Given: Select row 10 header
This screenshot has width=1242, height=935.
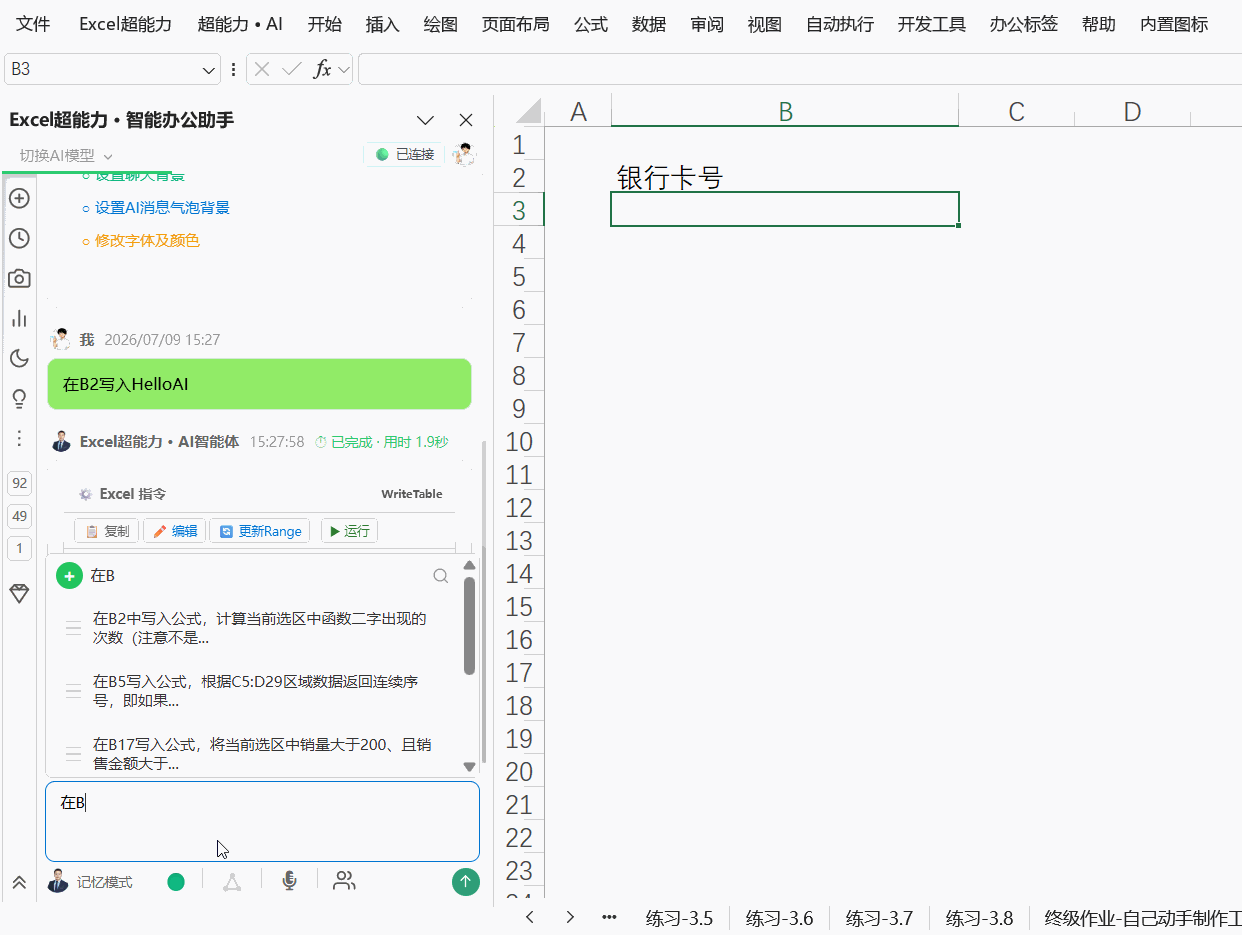Looking at the screenshot, I should 519,442.
